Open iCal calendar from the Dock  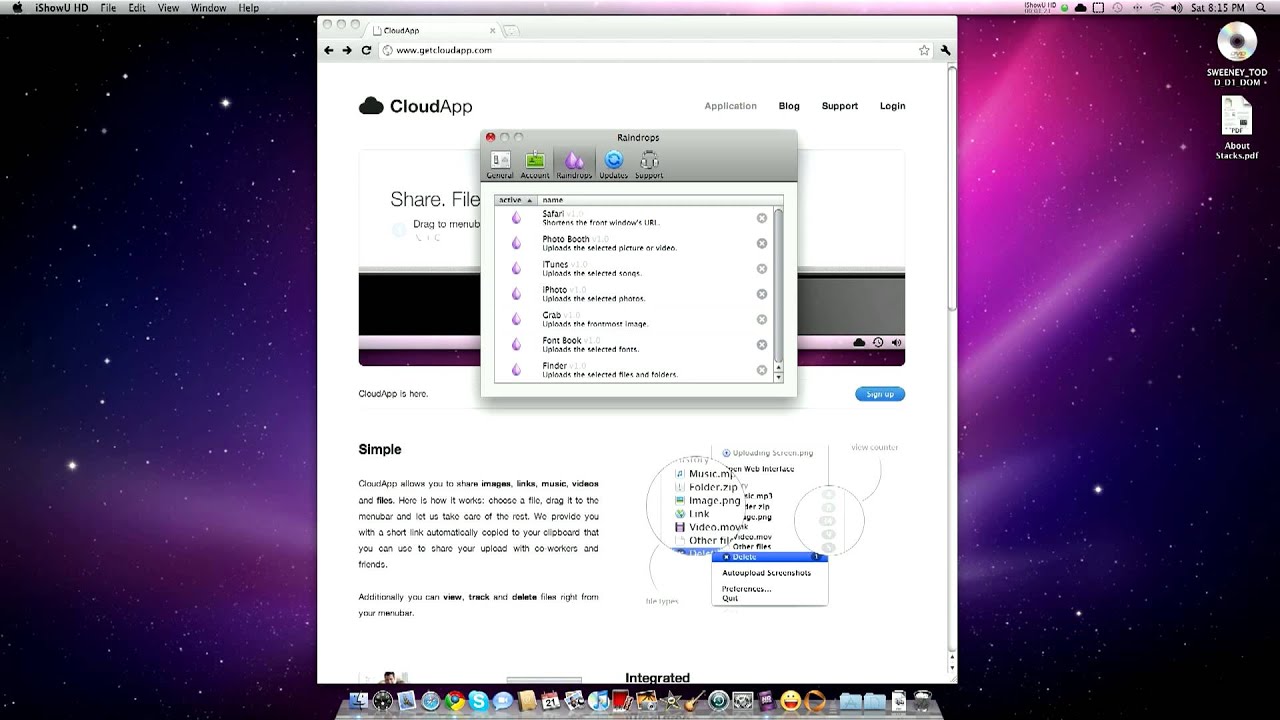[x=550, y=701]
